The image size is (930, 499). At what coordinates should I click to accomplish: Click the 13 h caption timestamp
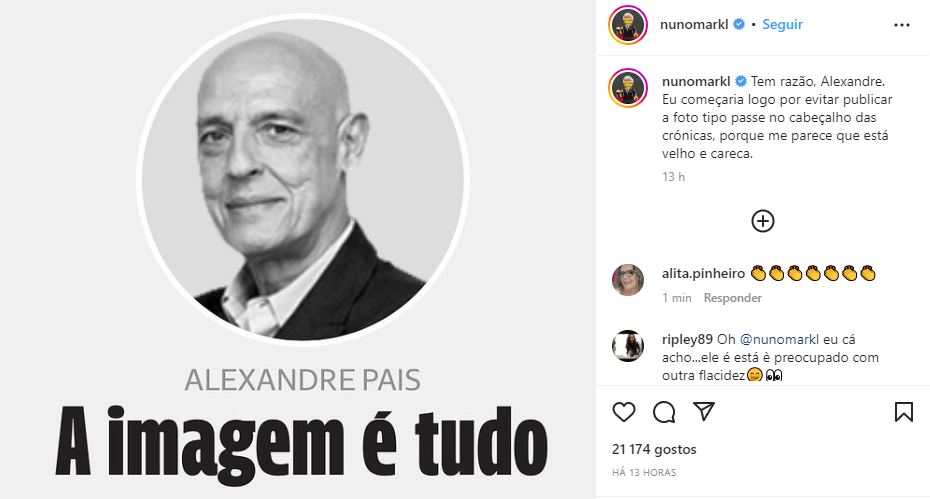tap(673, 177)
